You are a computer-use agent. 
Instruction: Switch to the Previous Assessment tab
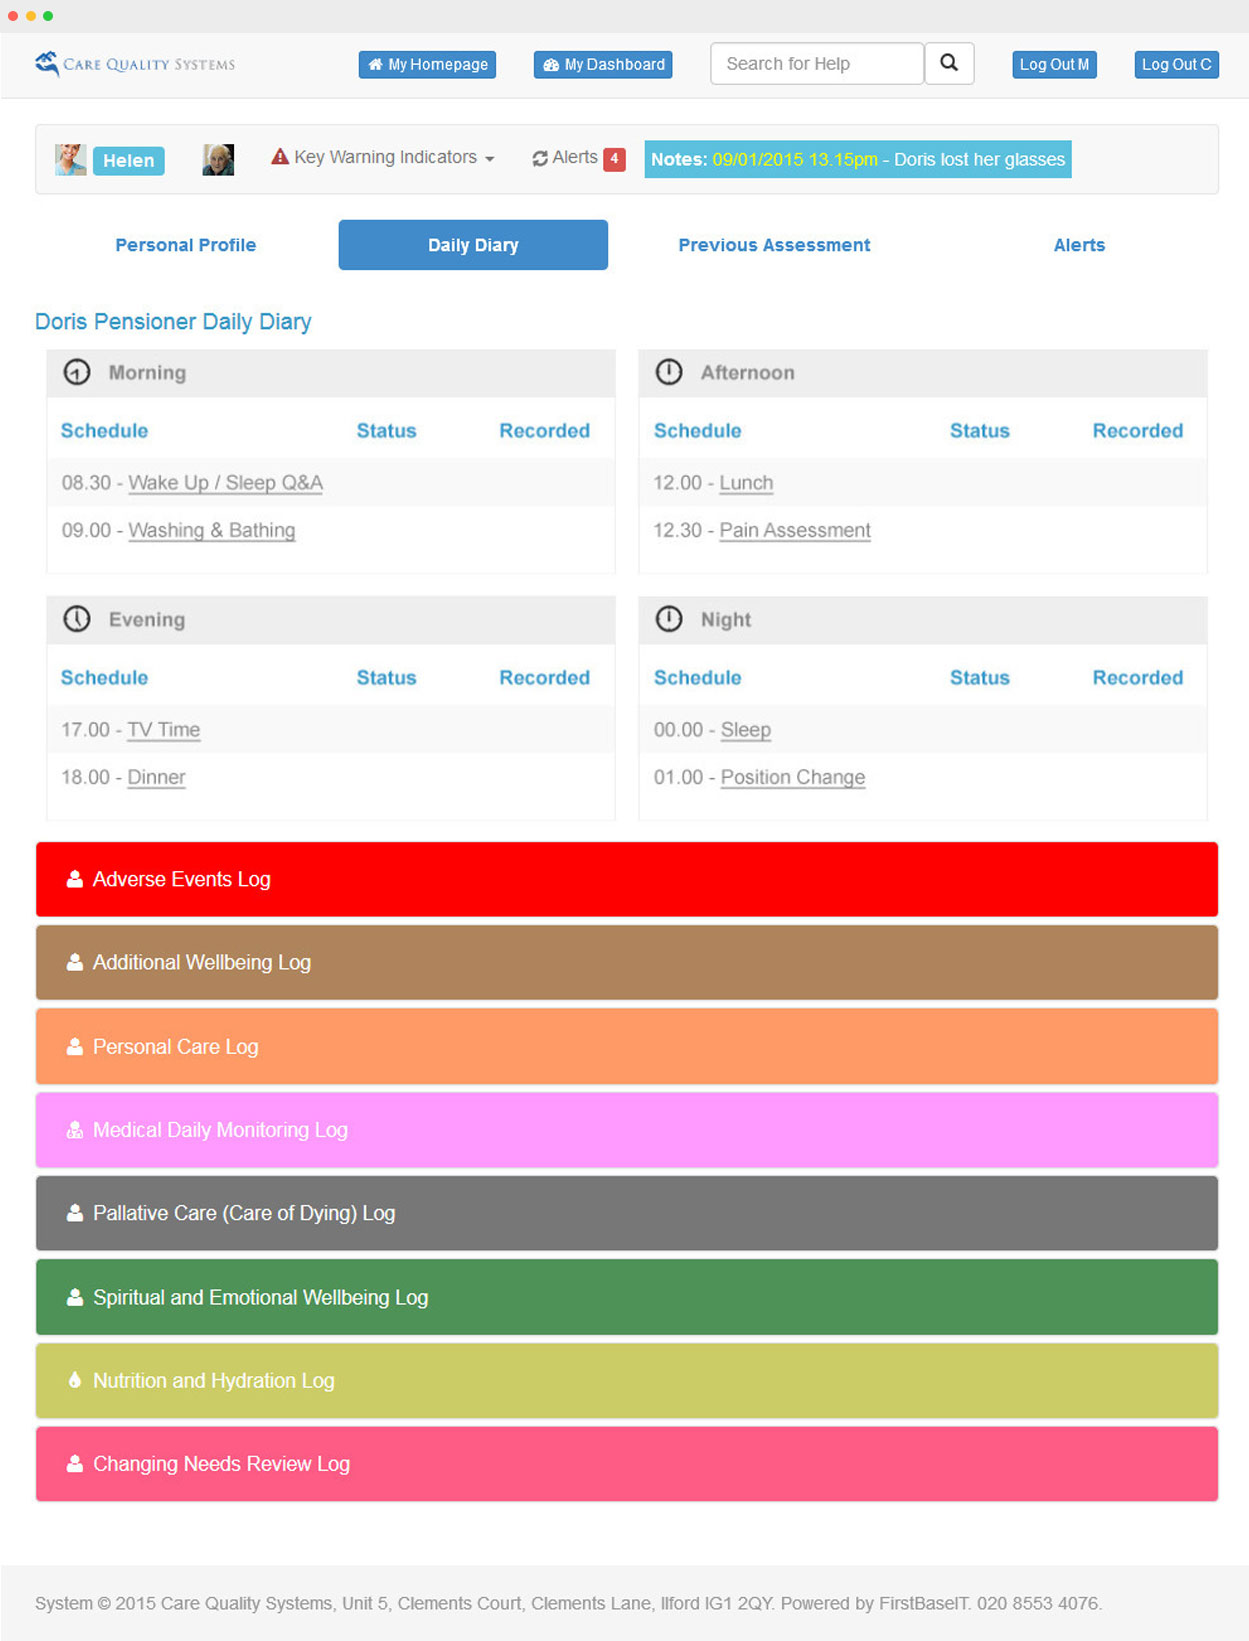pyautogui.click(x=774, y=245)
